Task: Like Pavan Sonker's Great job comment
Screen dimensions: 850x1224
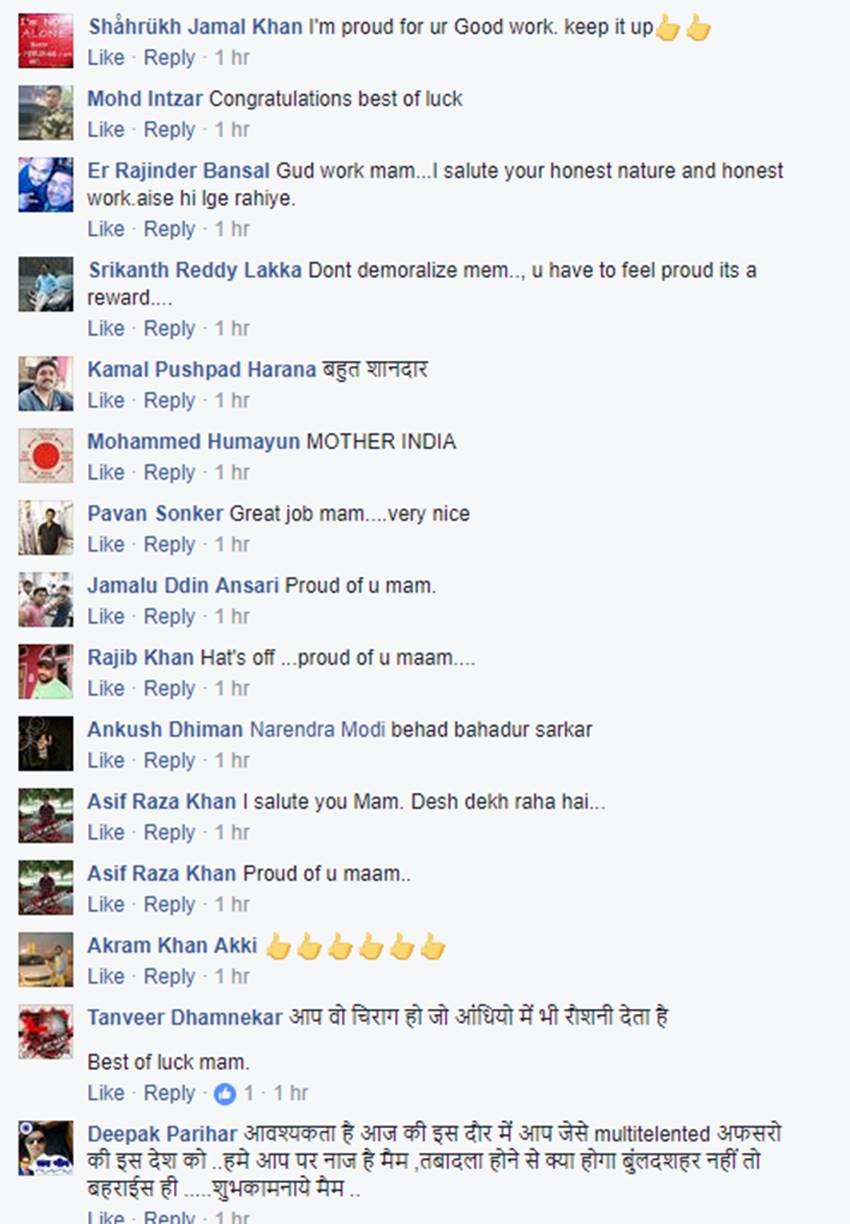Action: coord(105,545)
